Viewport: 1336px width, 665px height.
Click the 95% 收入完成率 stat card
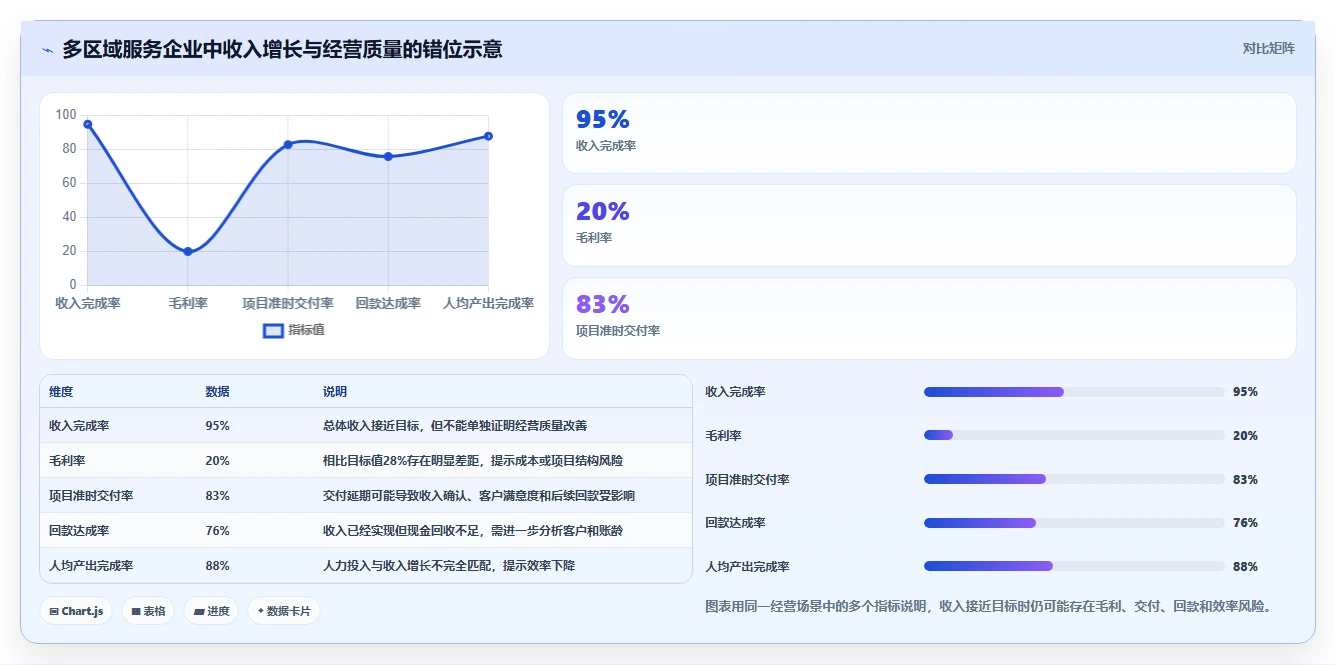click(x=929, y=133)
